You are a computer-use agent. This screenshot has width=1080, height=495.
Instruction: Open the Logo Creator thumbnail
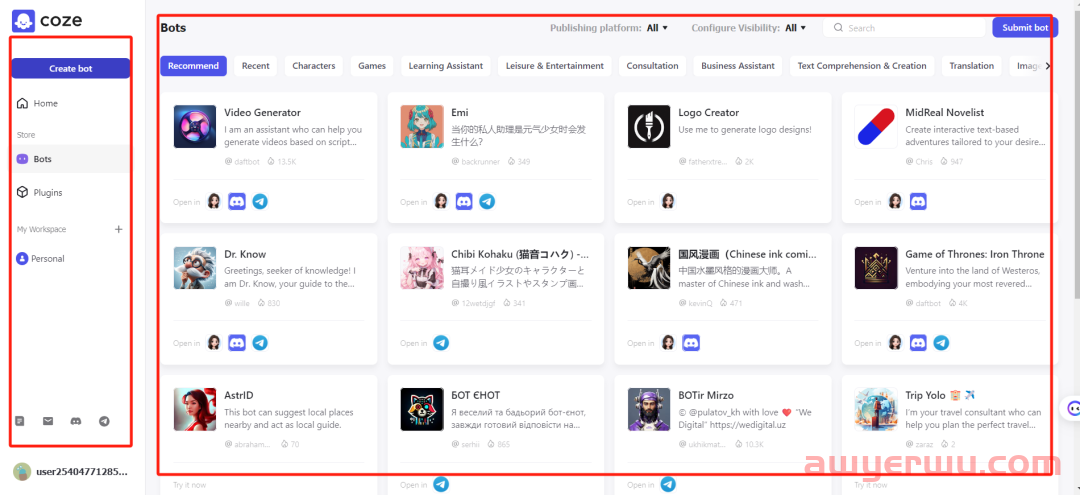(649, 127)
